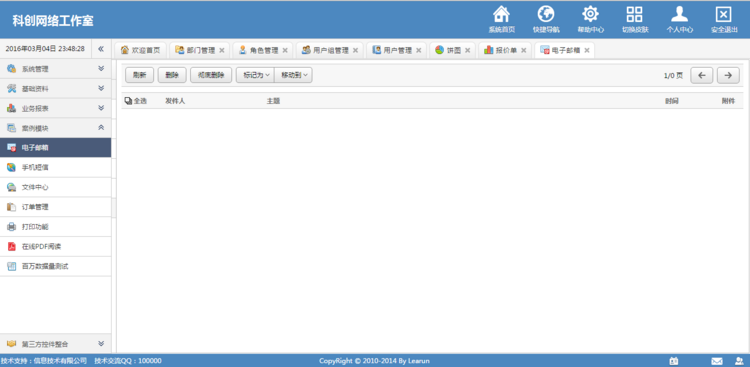This screenshot has height=367, width=750.
Task: Click the 主题 column header
Action: pyautogui.click(x=273, y=101)
